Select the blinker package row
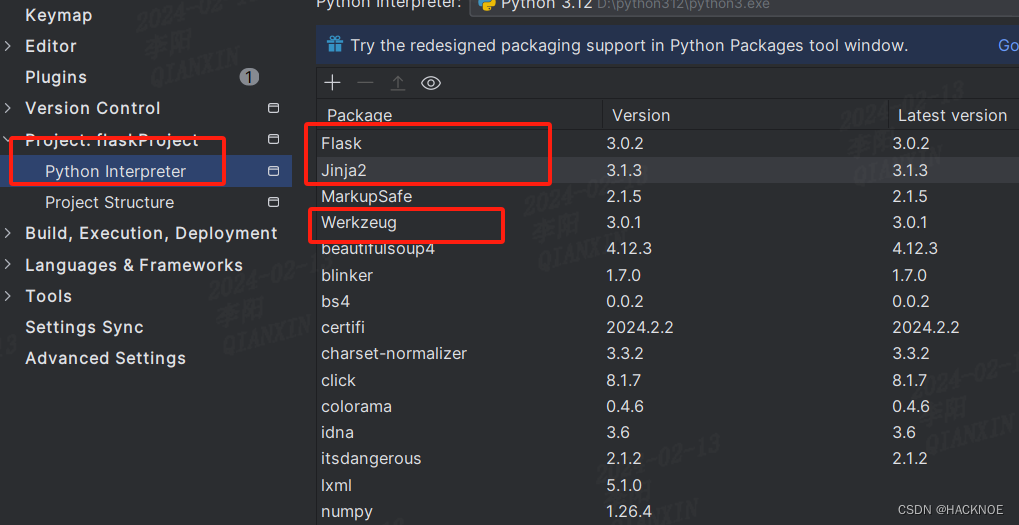 tap(667, 275)
